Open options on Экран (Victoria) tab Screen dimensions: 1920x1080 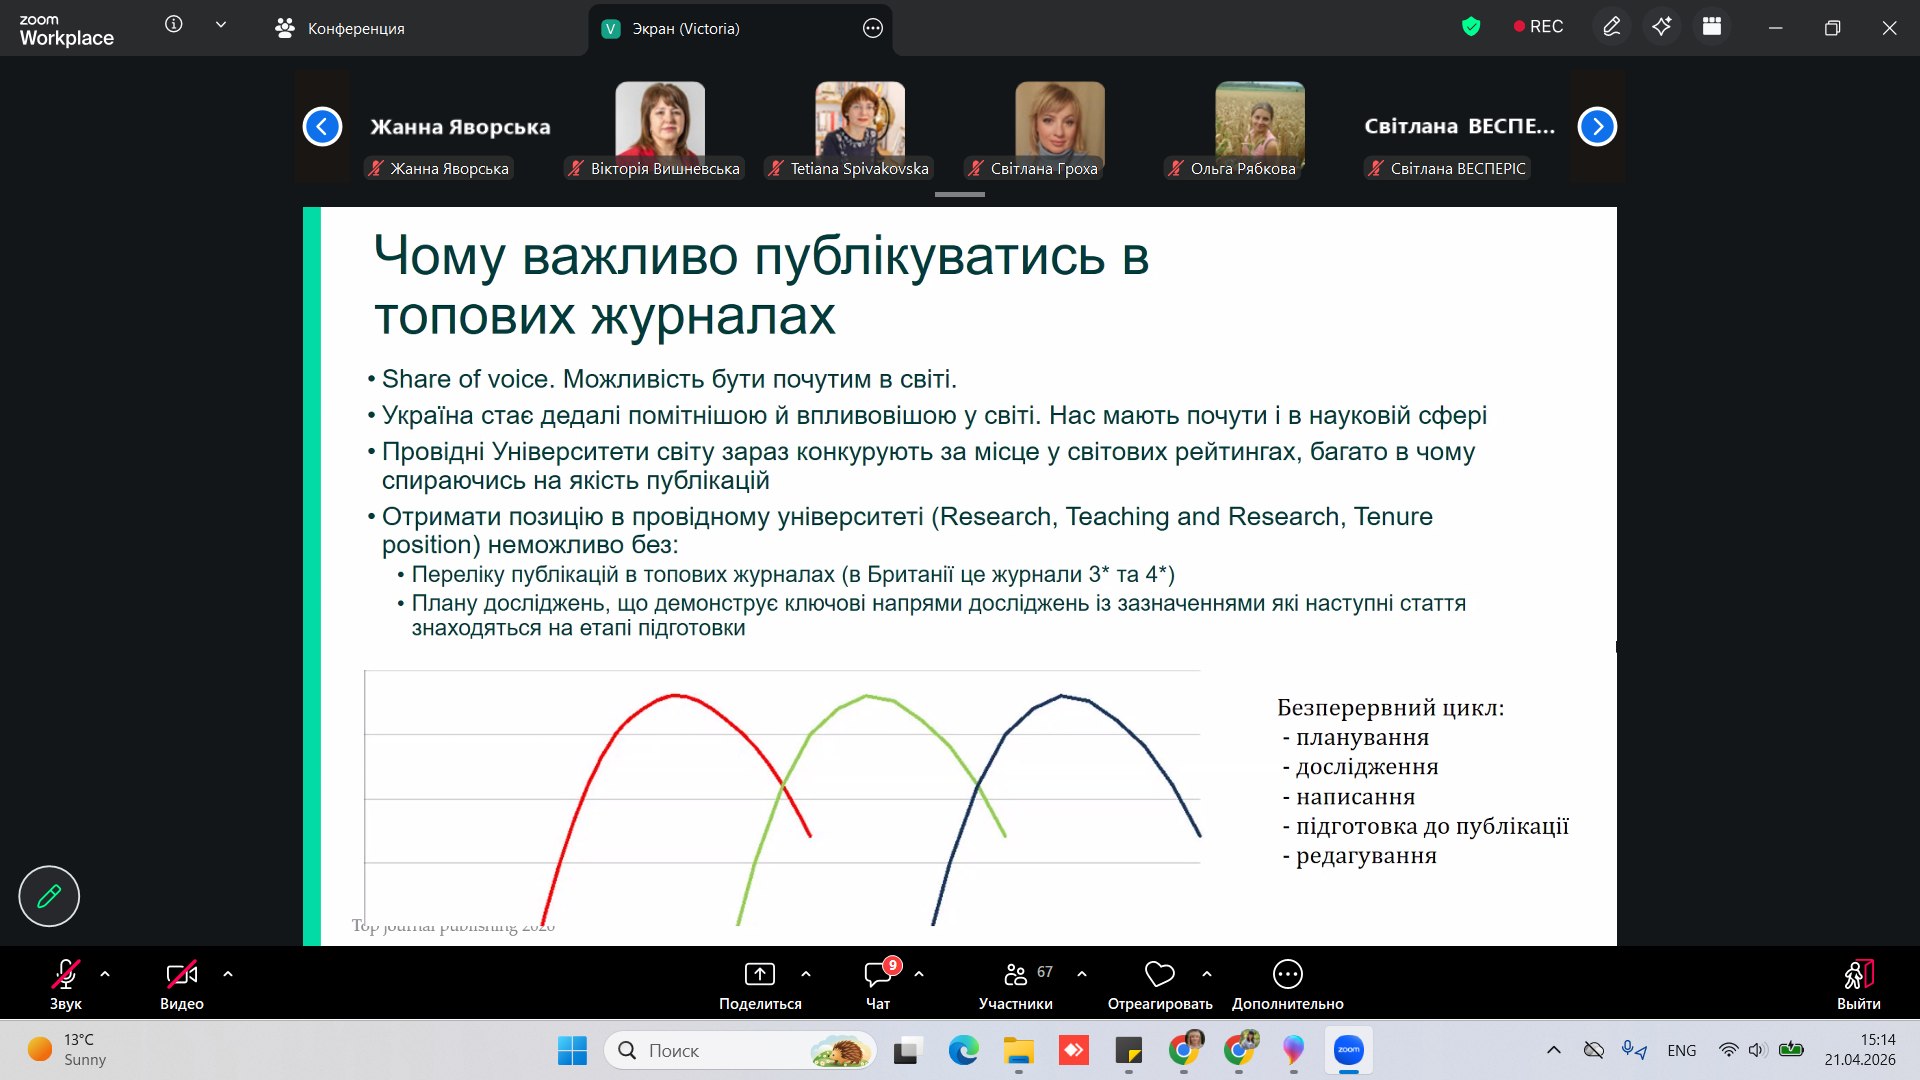872,28
